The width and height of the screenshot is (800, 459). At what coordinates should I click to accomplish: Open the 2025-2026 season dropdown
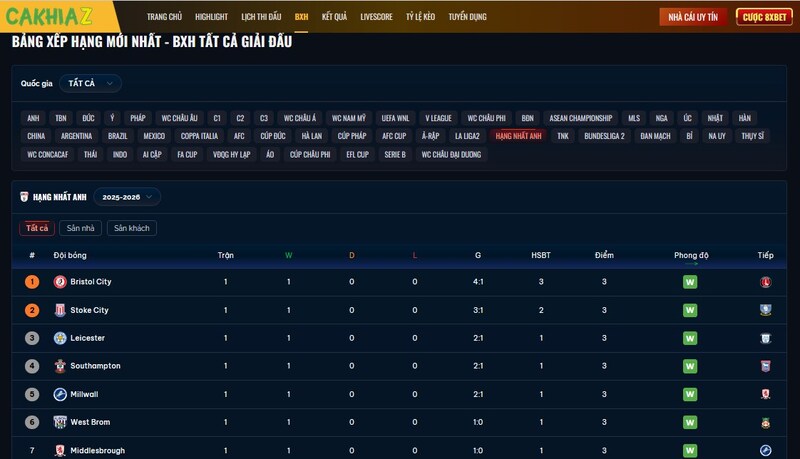click(127, 197)
